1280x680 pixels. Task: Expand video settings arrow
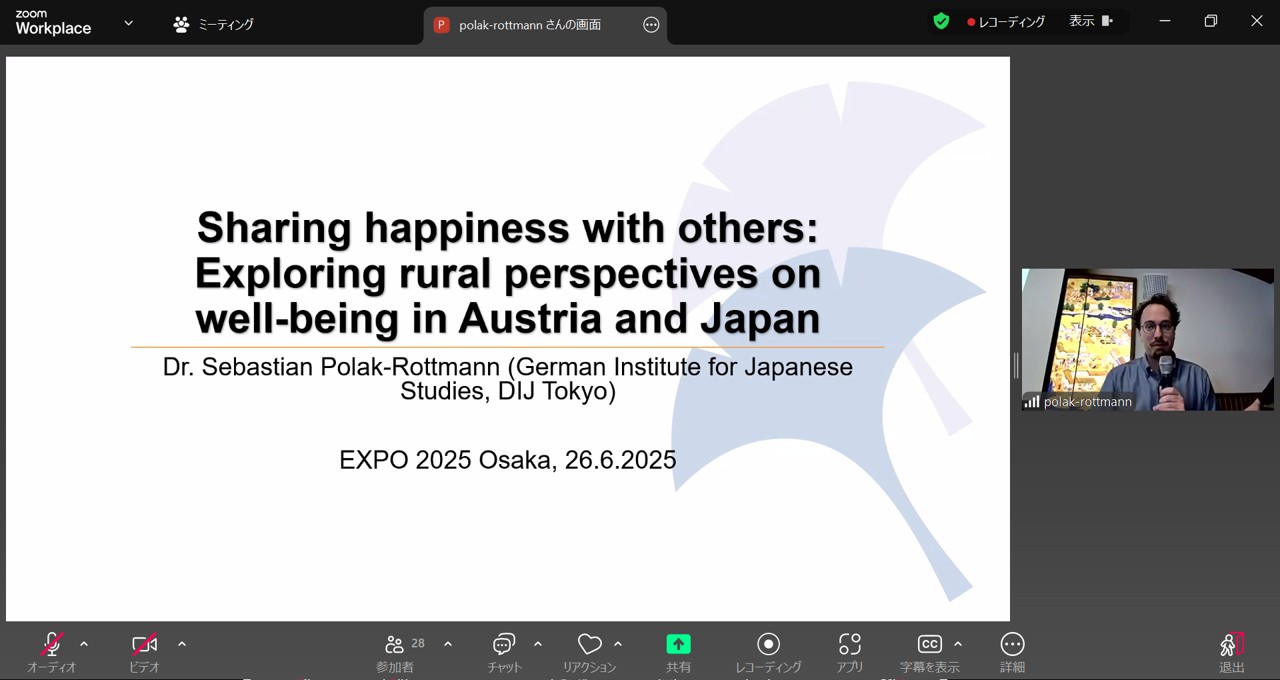[182, 644]
